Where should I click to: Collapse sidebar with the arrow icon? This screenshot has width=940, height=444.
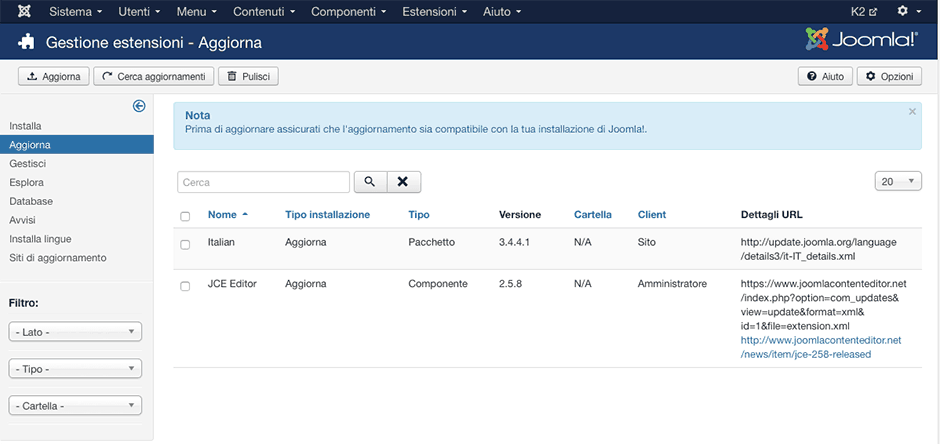[139, 106]
